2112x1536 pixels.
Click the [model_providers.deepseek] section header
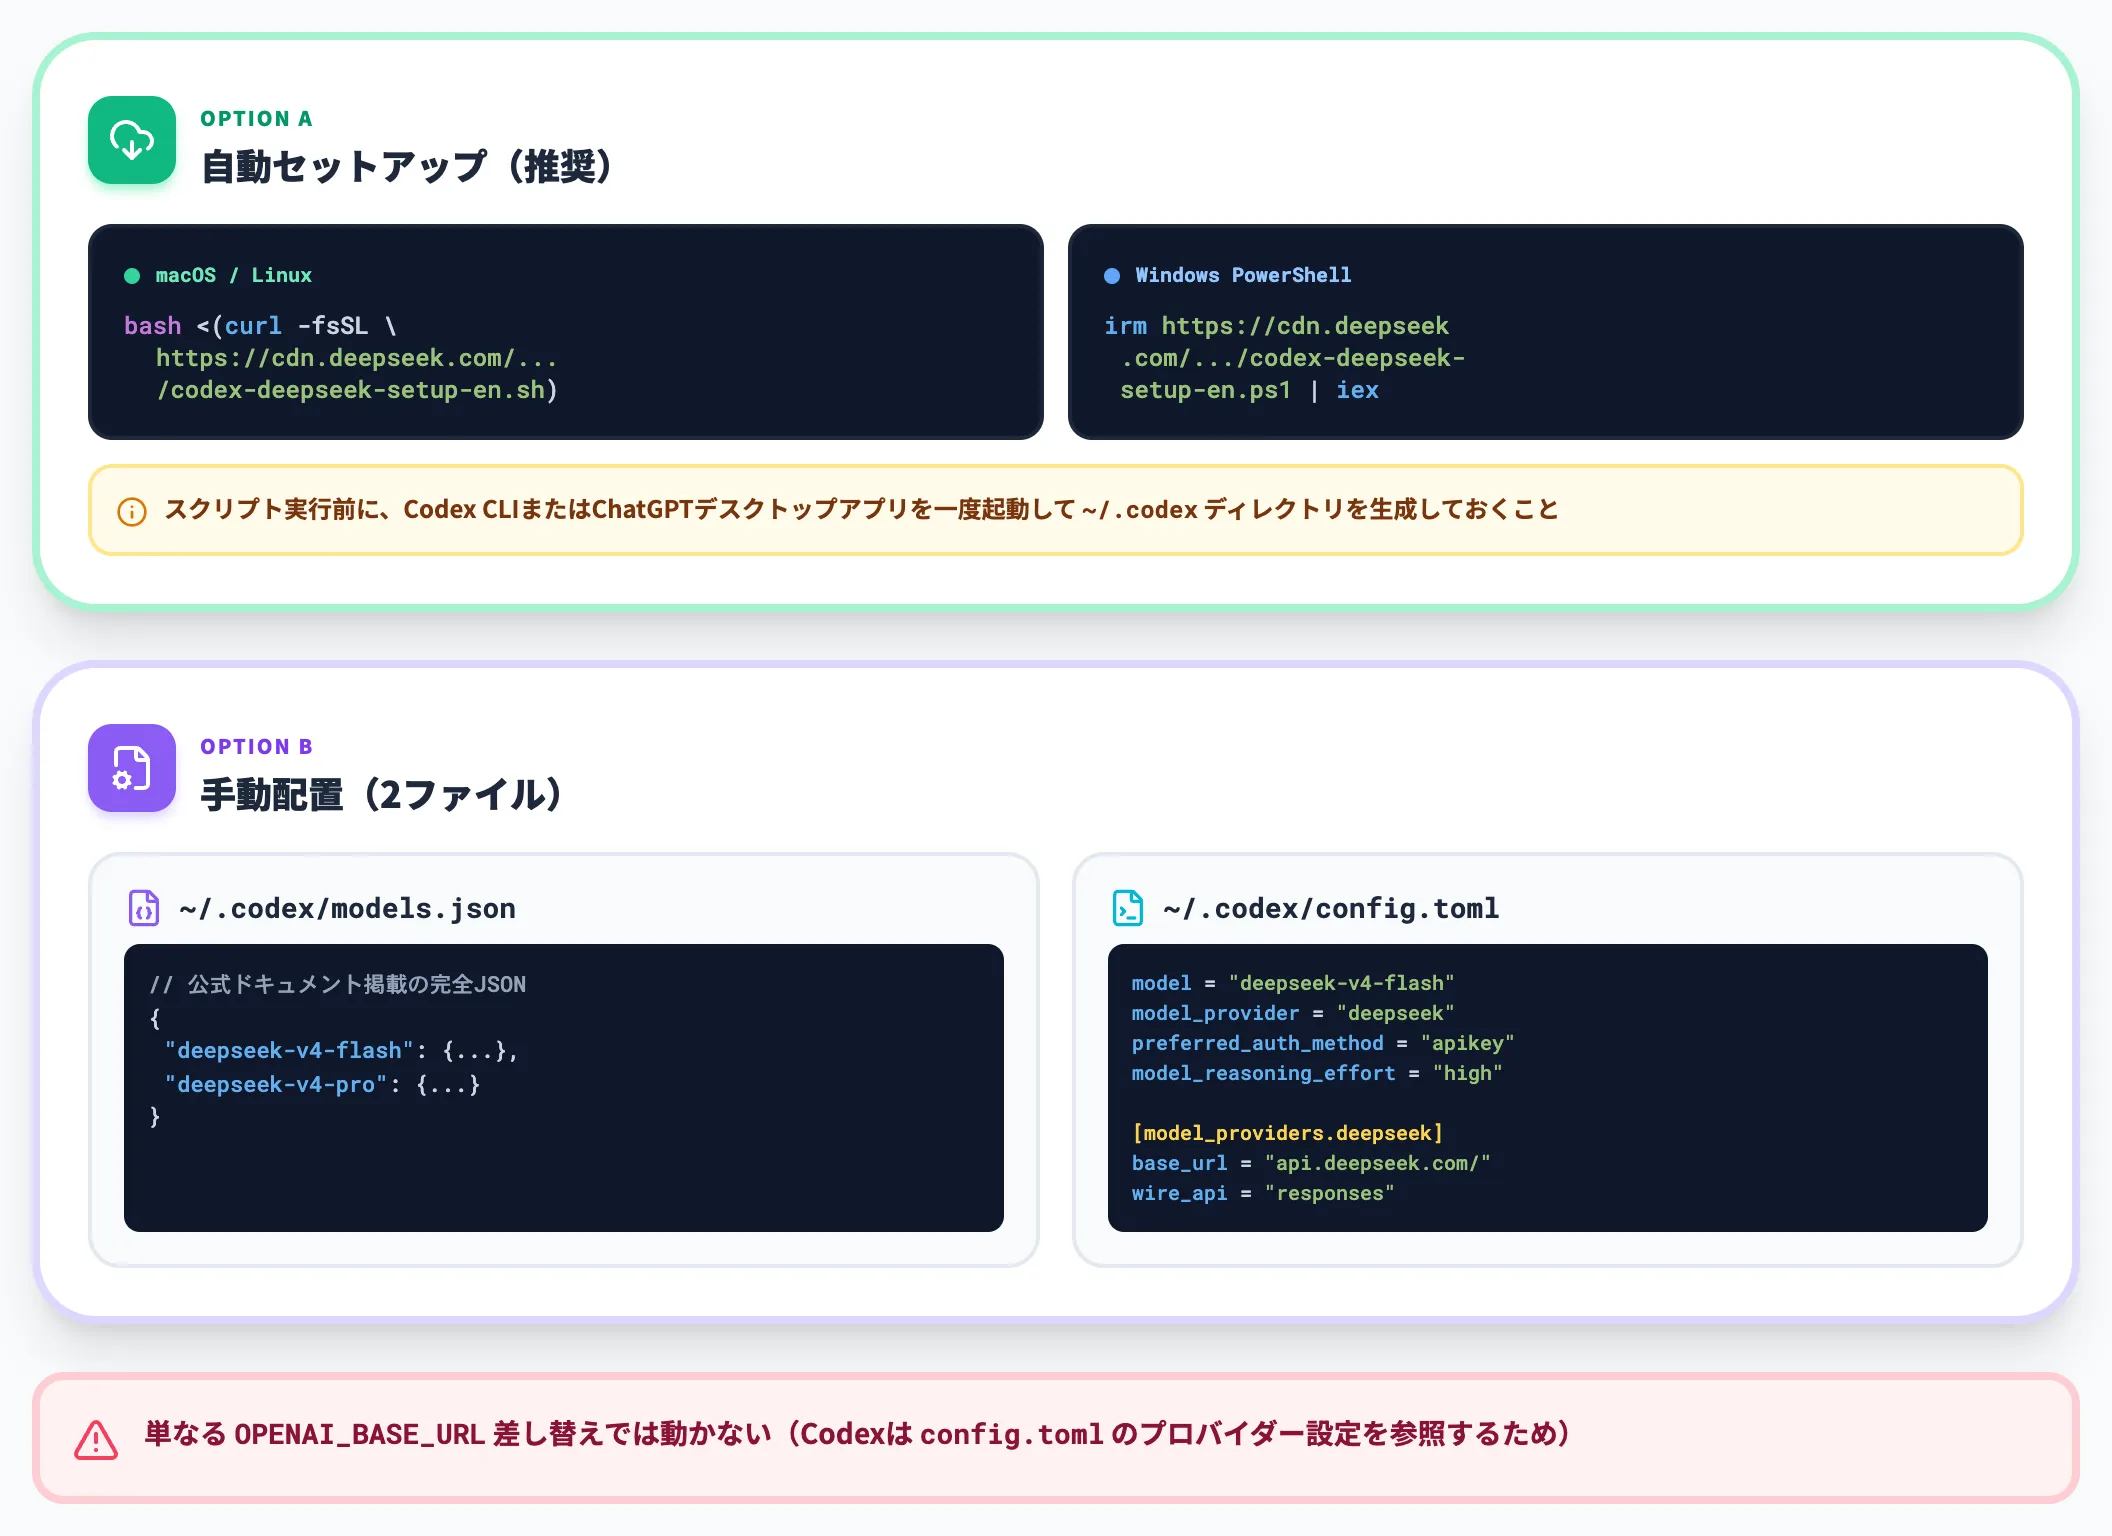(1287, 1134)
